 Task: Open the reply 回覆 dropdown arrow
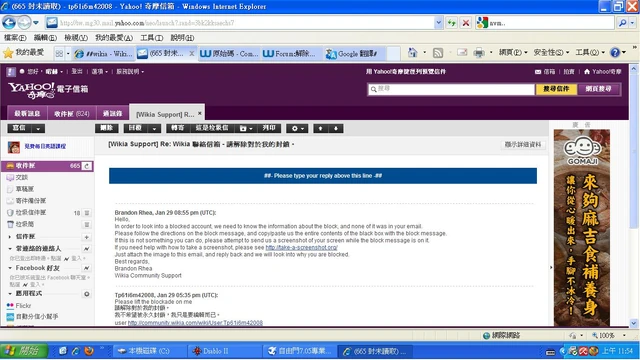pyautogui.click(x=154, y=129)
